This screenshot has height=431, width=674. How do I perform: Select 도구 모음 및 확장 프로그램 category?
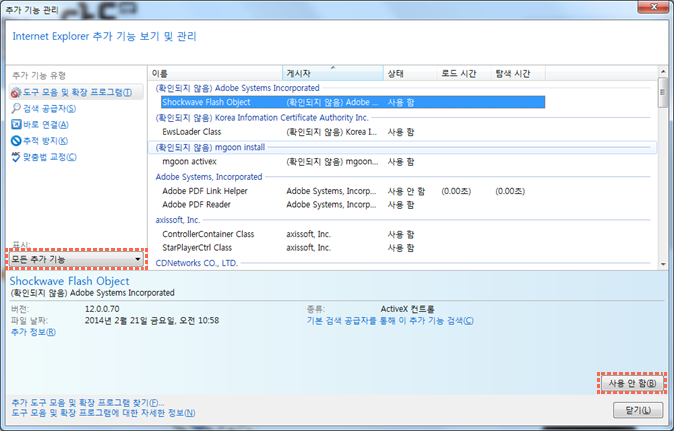tap(76, 92)
